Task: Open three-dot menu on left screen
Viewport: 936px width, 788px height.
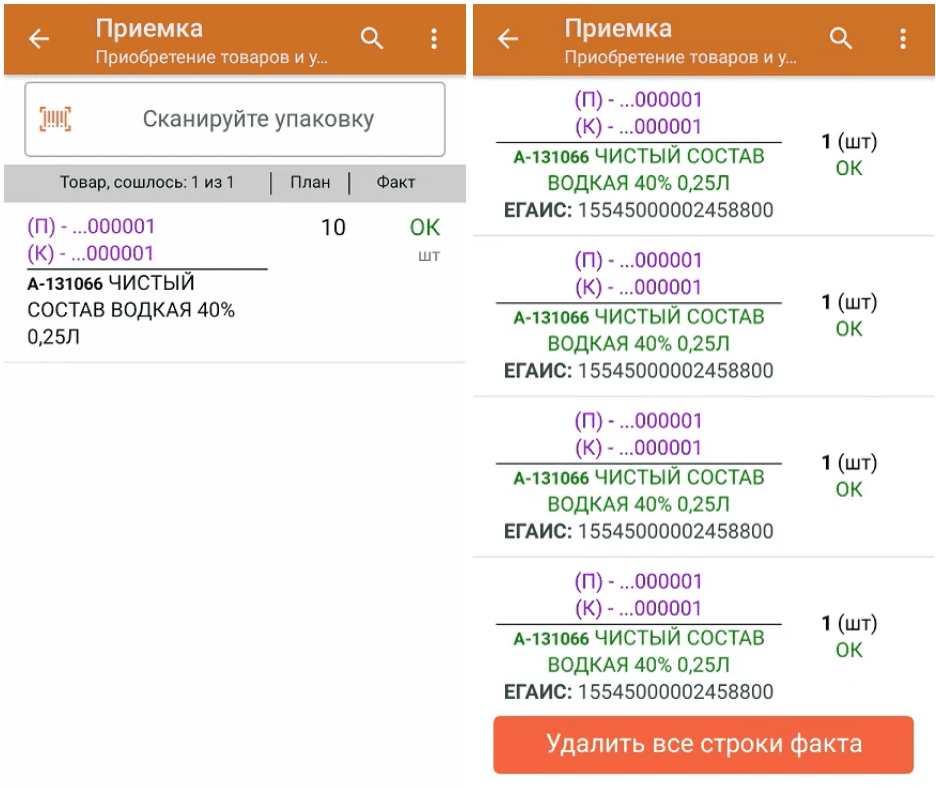Action: 434,39
